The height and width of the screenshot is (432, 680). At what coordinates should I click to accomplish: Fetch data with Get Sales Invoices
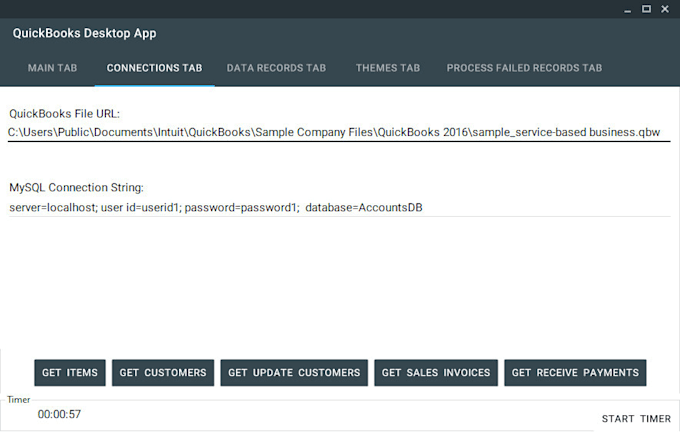[436, 373]
